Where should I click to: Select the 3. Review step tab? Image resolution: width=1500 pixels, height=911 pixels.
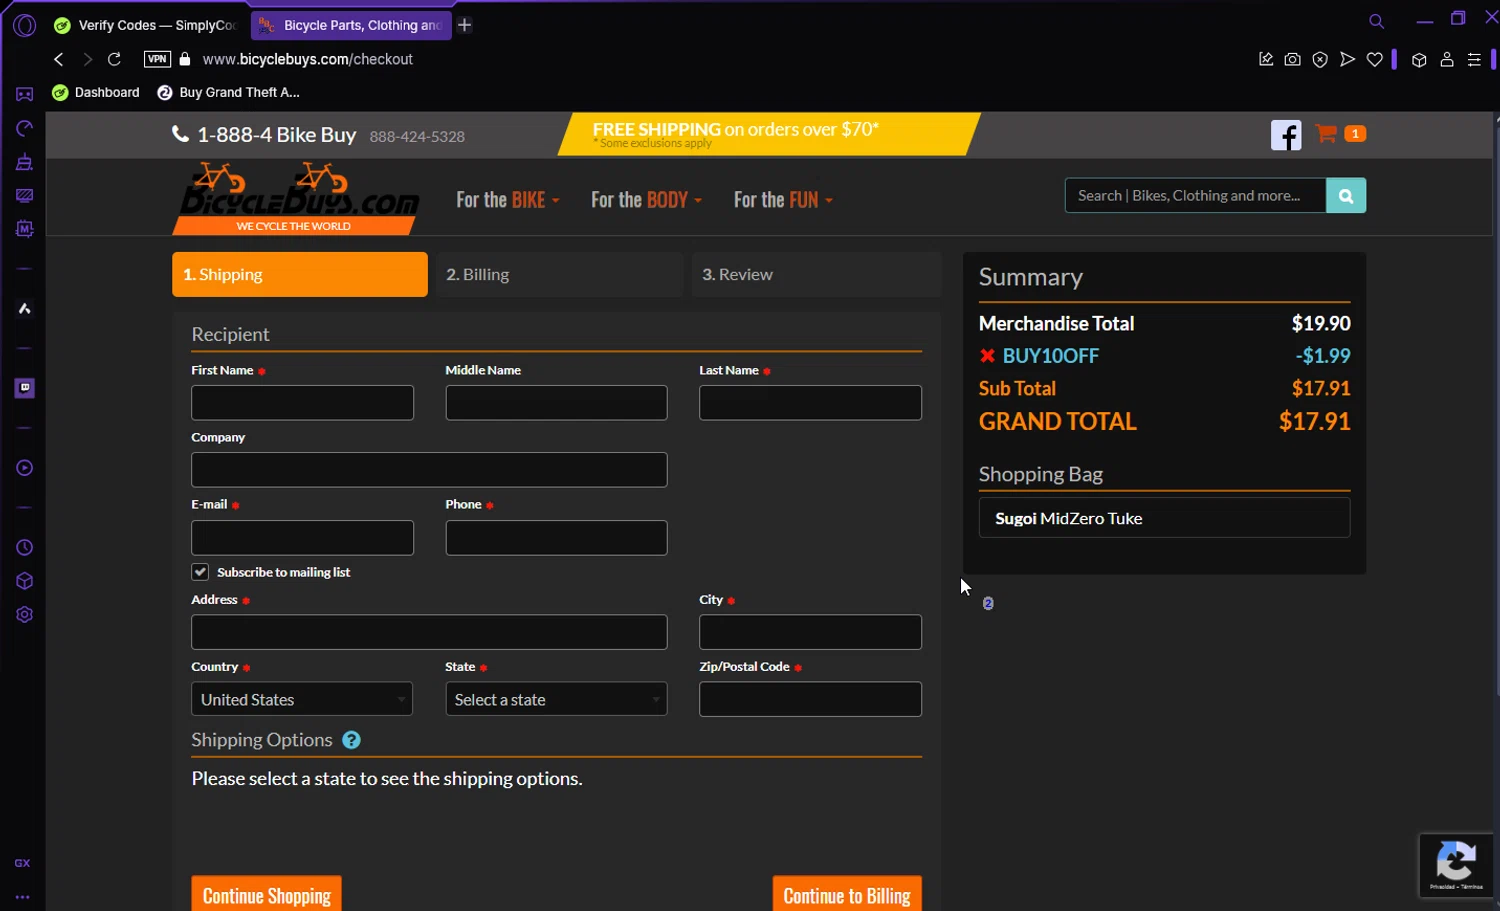[816, 274]
